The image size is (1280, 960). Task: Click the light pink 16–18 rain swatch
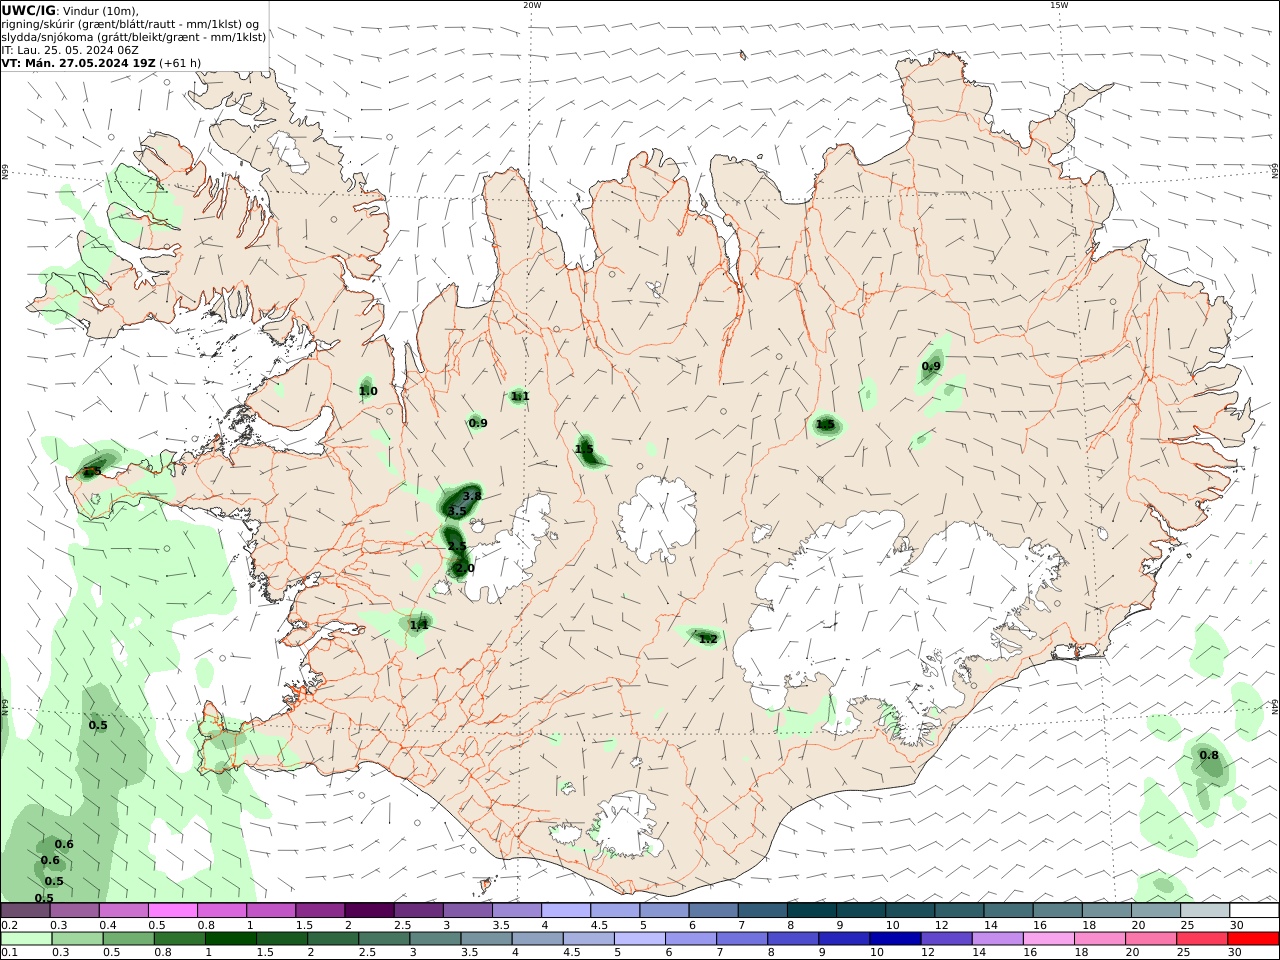(1048, 939)
